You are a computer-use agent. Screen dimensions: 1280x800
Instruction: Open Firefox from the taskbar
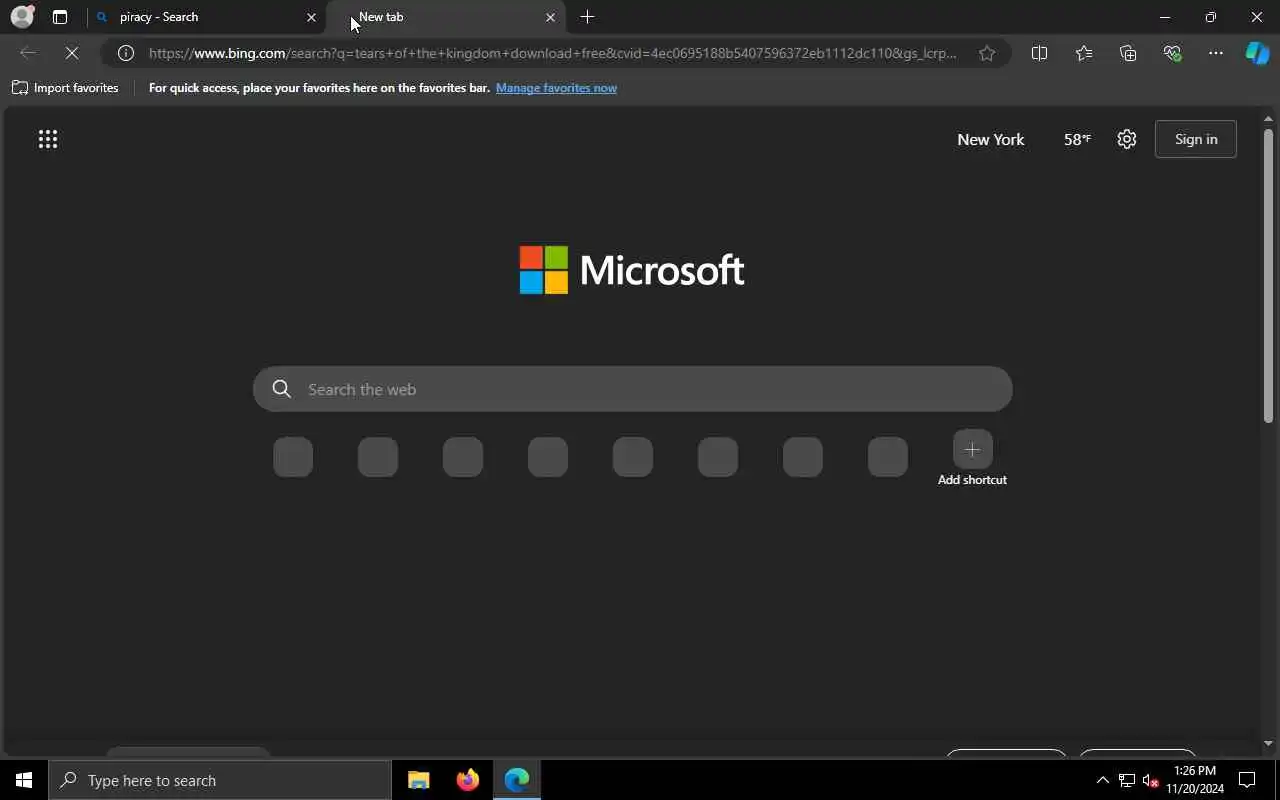pyautogui.click(x=468, y=780)
